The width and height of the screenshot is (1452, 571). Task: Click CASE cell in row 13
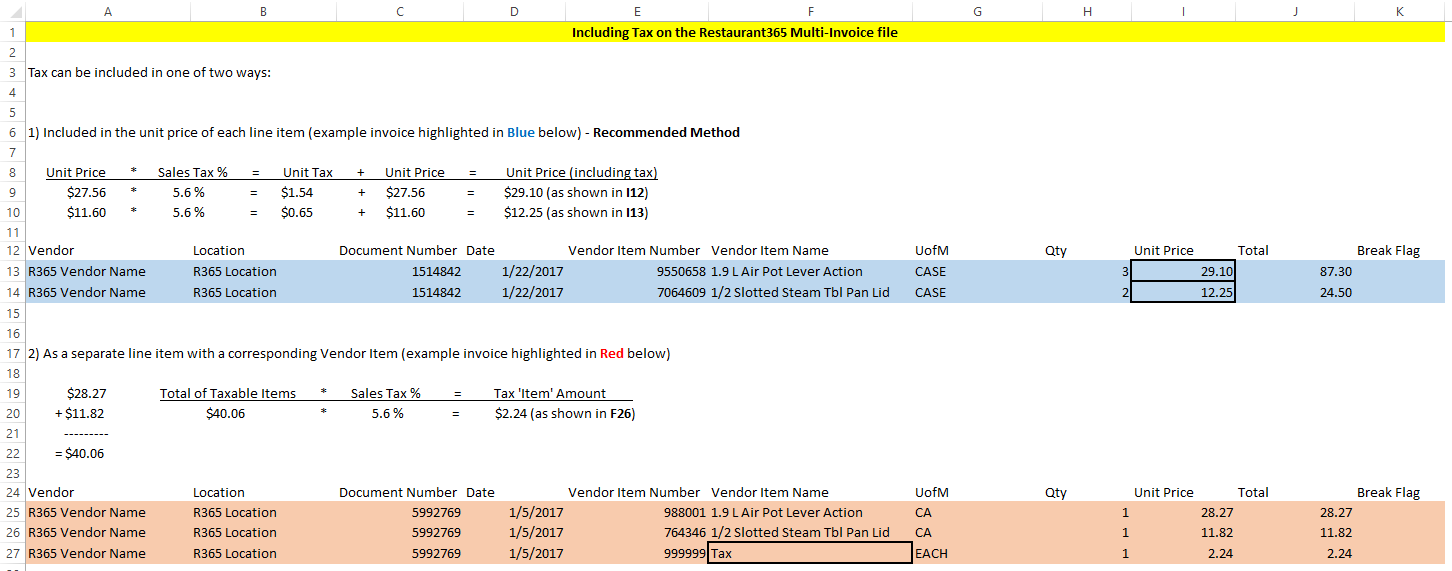pyautogui.click(x=931, y=271)
